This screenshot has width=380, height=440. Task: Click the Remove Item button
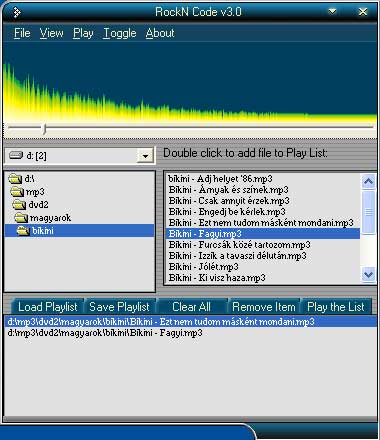click(264, 307)
